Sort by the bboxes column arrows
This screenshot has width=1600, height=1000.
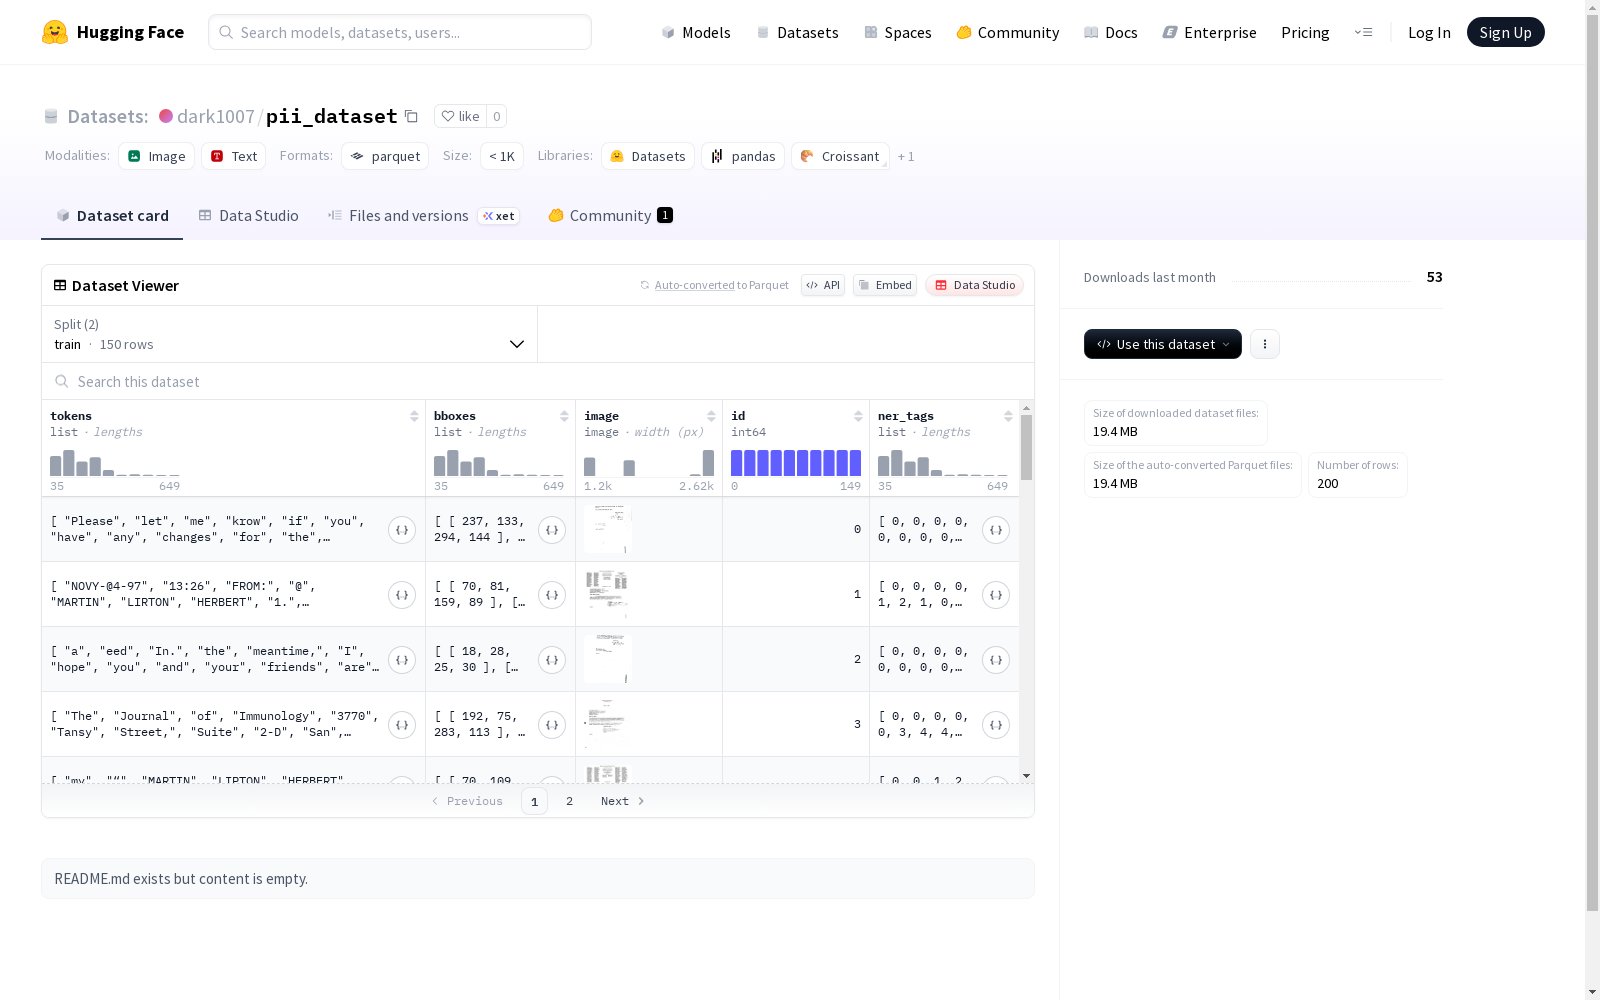click(x=564, y=416)
